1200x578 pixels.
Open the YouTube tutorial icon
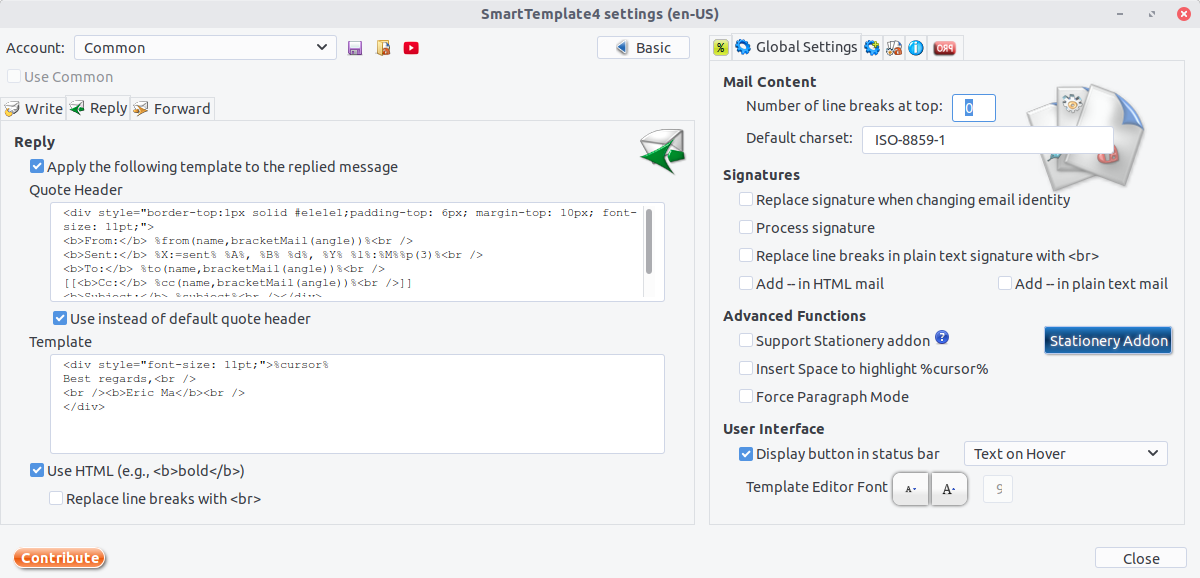click(x=411, y=47)
